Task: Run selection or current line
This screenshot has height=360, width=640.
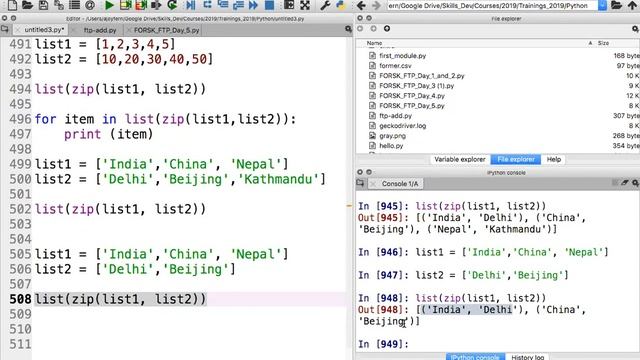Action: coord(156,5)
